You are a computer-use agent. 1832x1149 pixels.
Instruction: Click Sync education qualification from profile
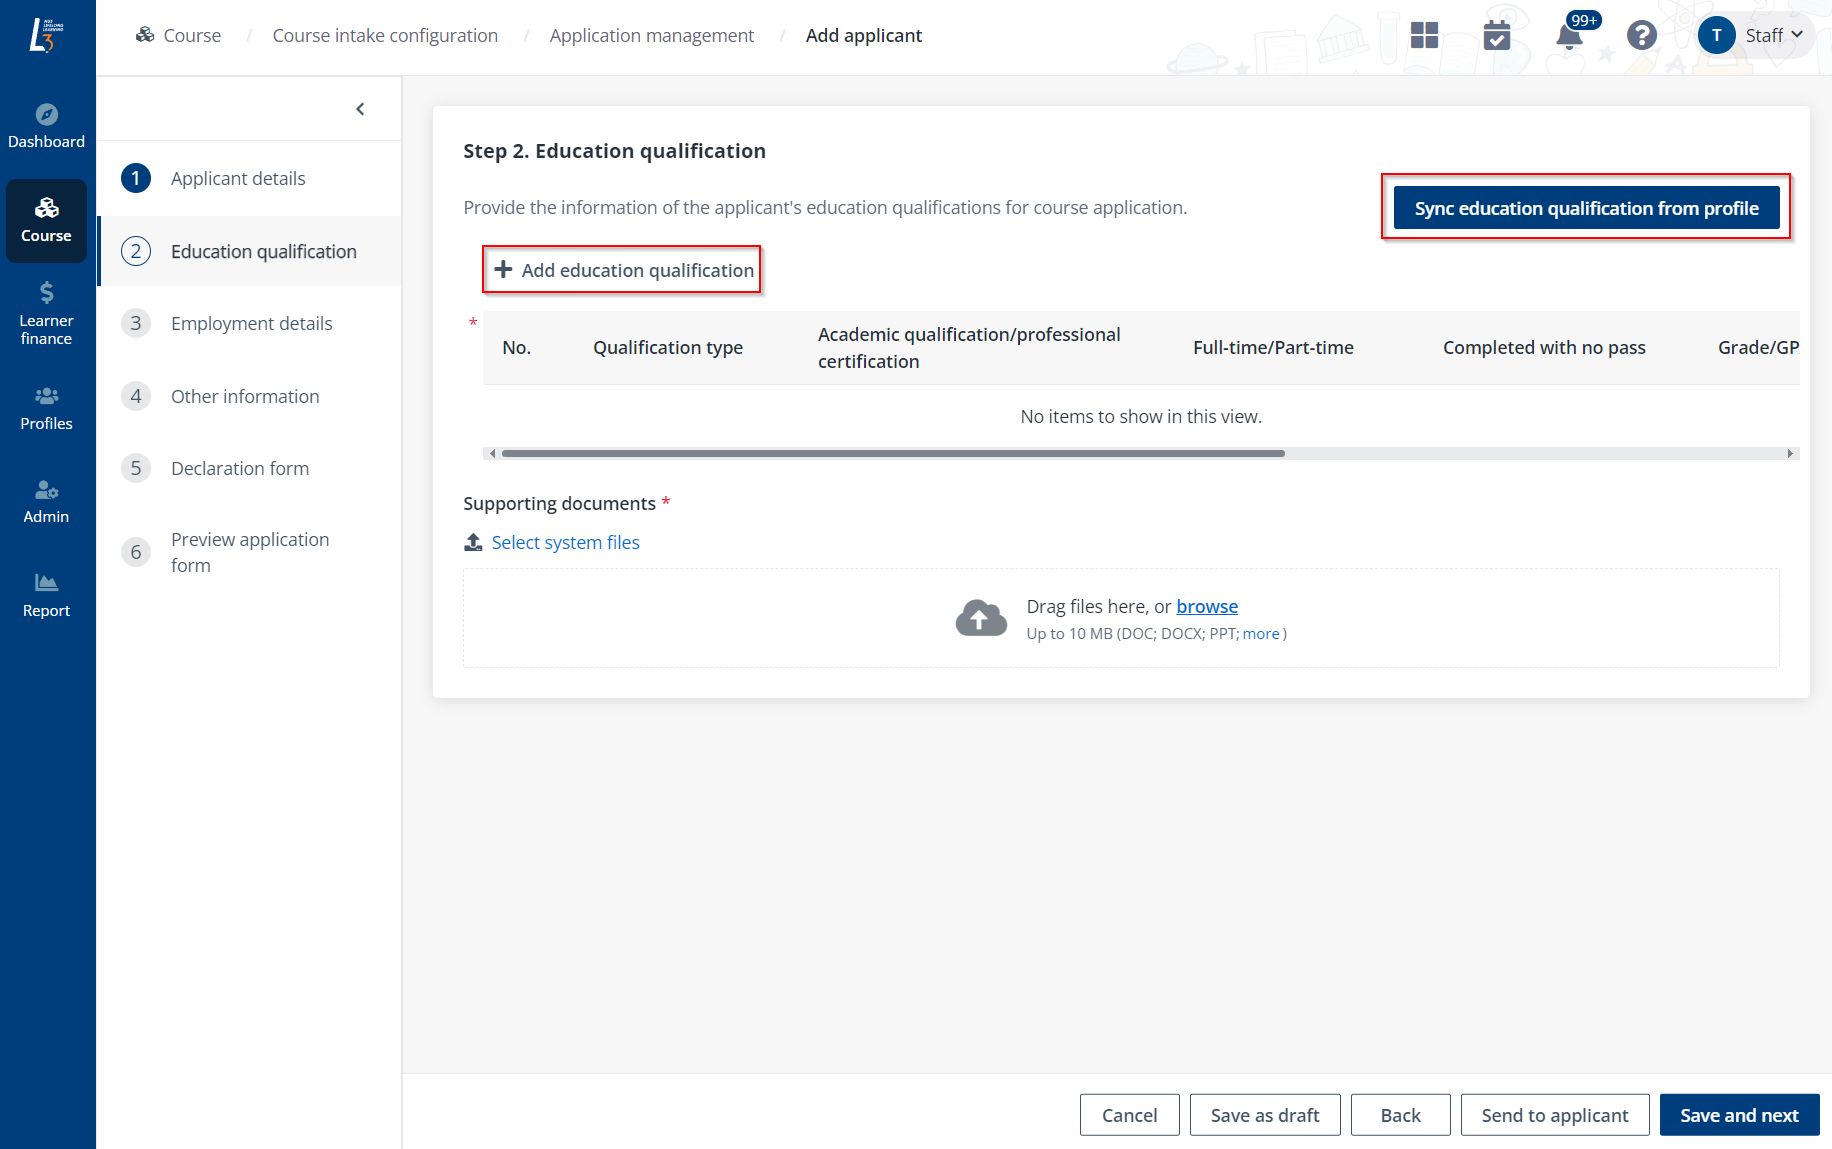pos(1586,208)
